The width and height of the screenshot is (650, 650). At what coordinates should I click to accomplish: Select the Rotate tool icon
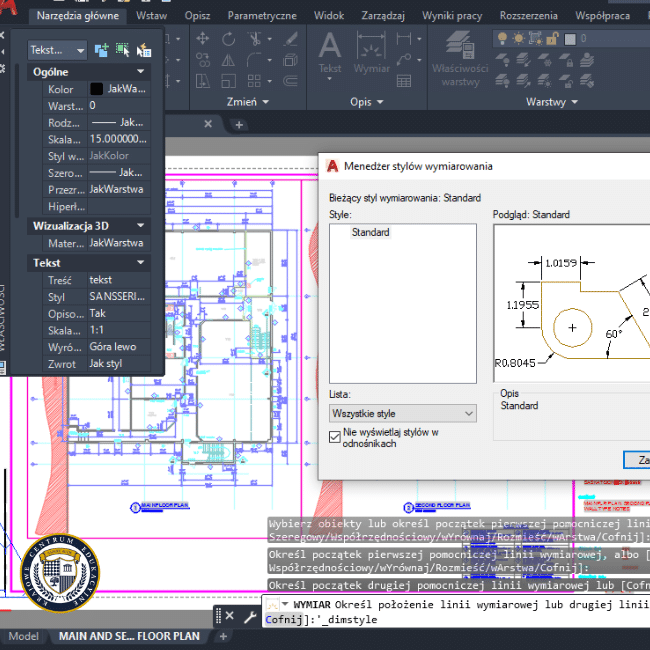tap(228, 39)
